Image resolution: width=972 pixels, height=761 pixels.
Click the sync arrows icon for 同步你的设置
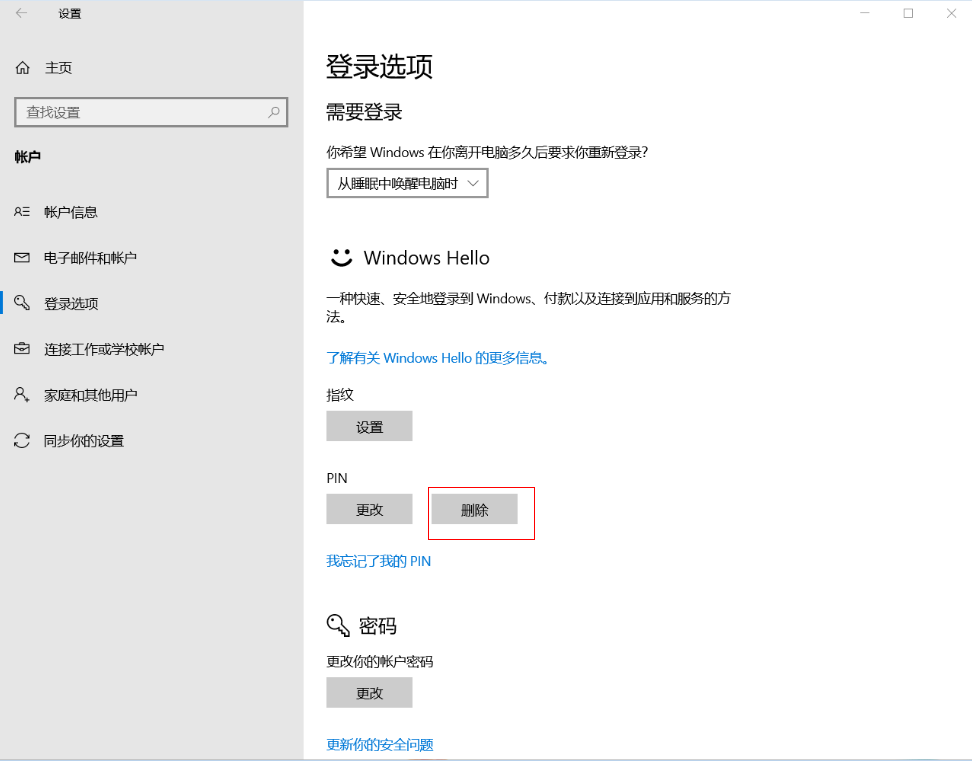(x=22, y=441)
